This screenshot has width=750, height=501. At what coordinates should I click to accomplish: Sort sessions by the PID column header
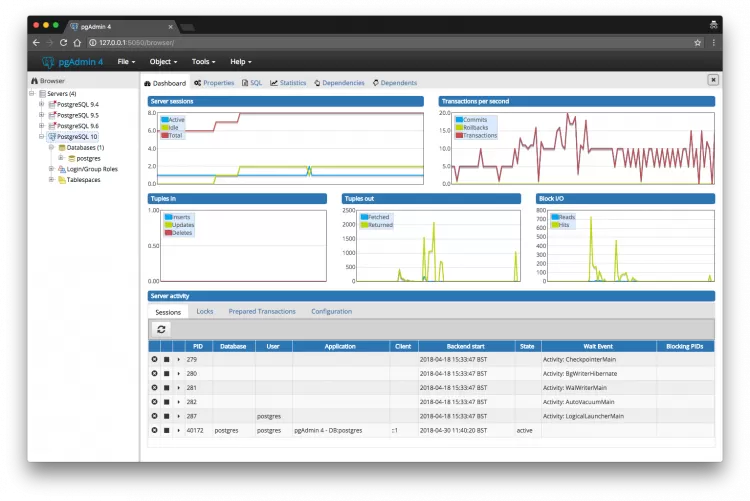[198, 346]
